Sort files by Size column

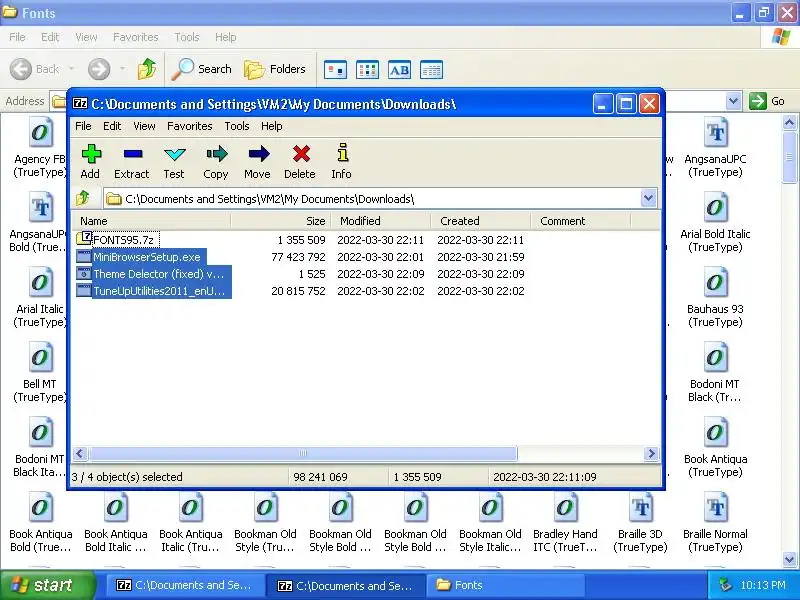[281, 221]
